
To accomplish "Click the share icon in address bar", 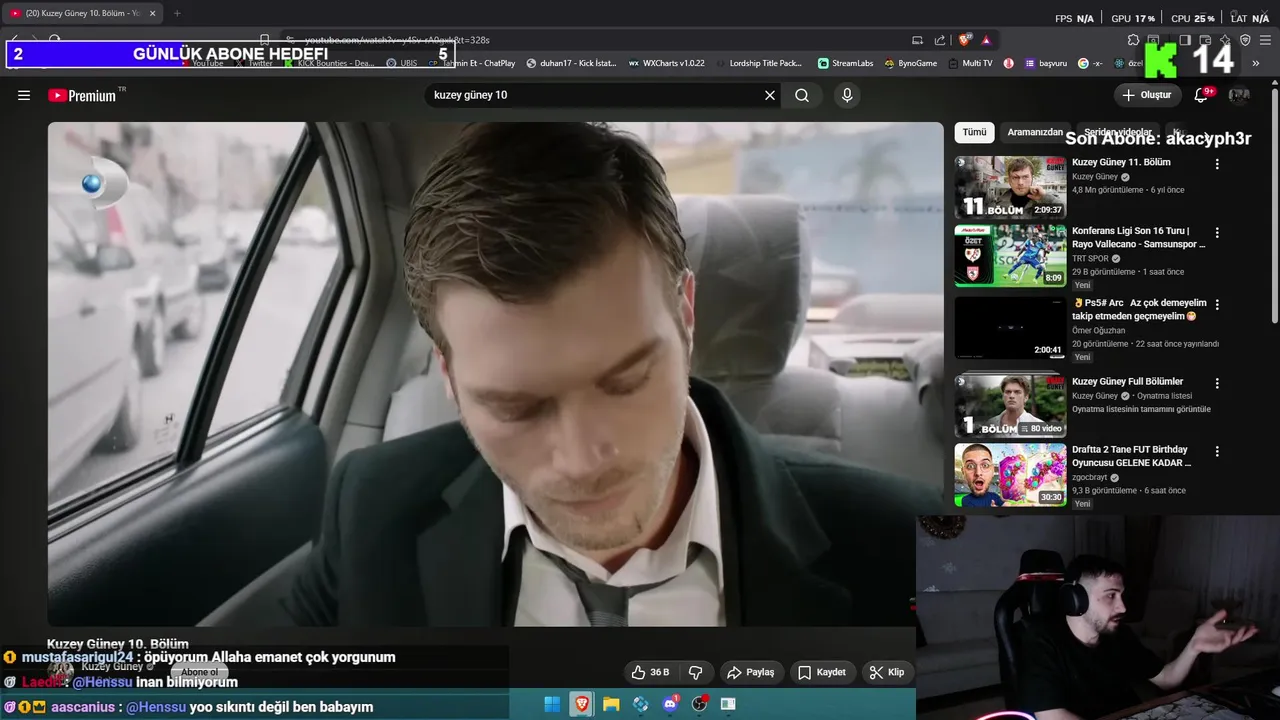I will tap(940, 40).
